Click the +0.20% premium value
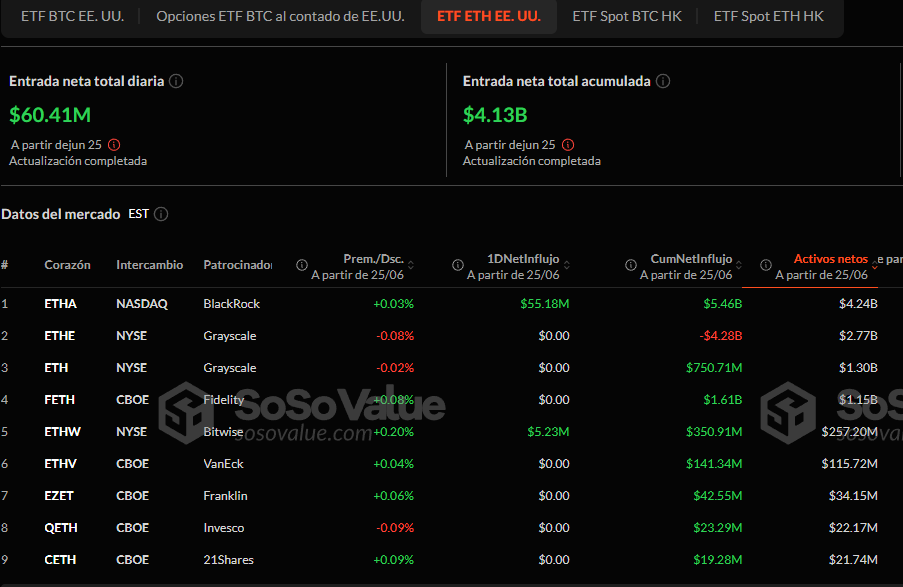Viewport: 903px width, 587px height. point(393,431)
